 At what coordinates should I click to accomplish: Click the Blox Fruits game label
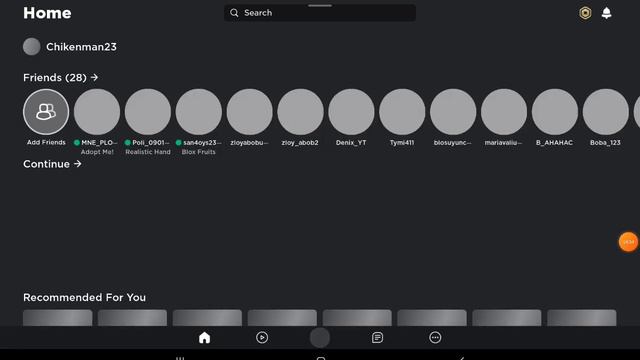pos(199,152)
